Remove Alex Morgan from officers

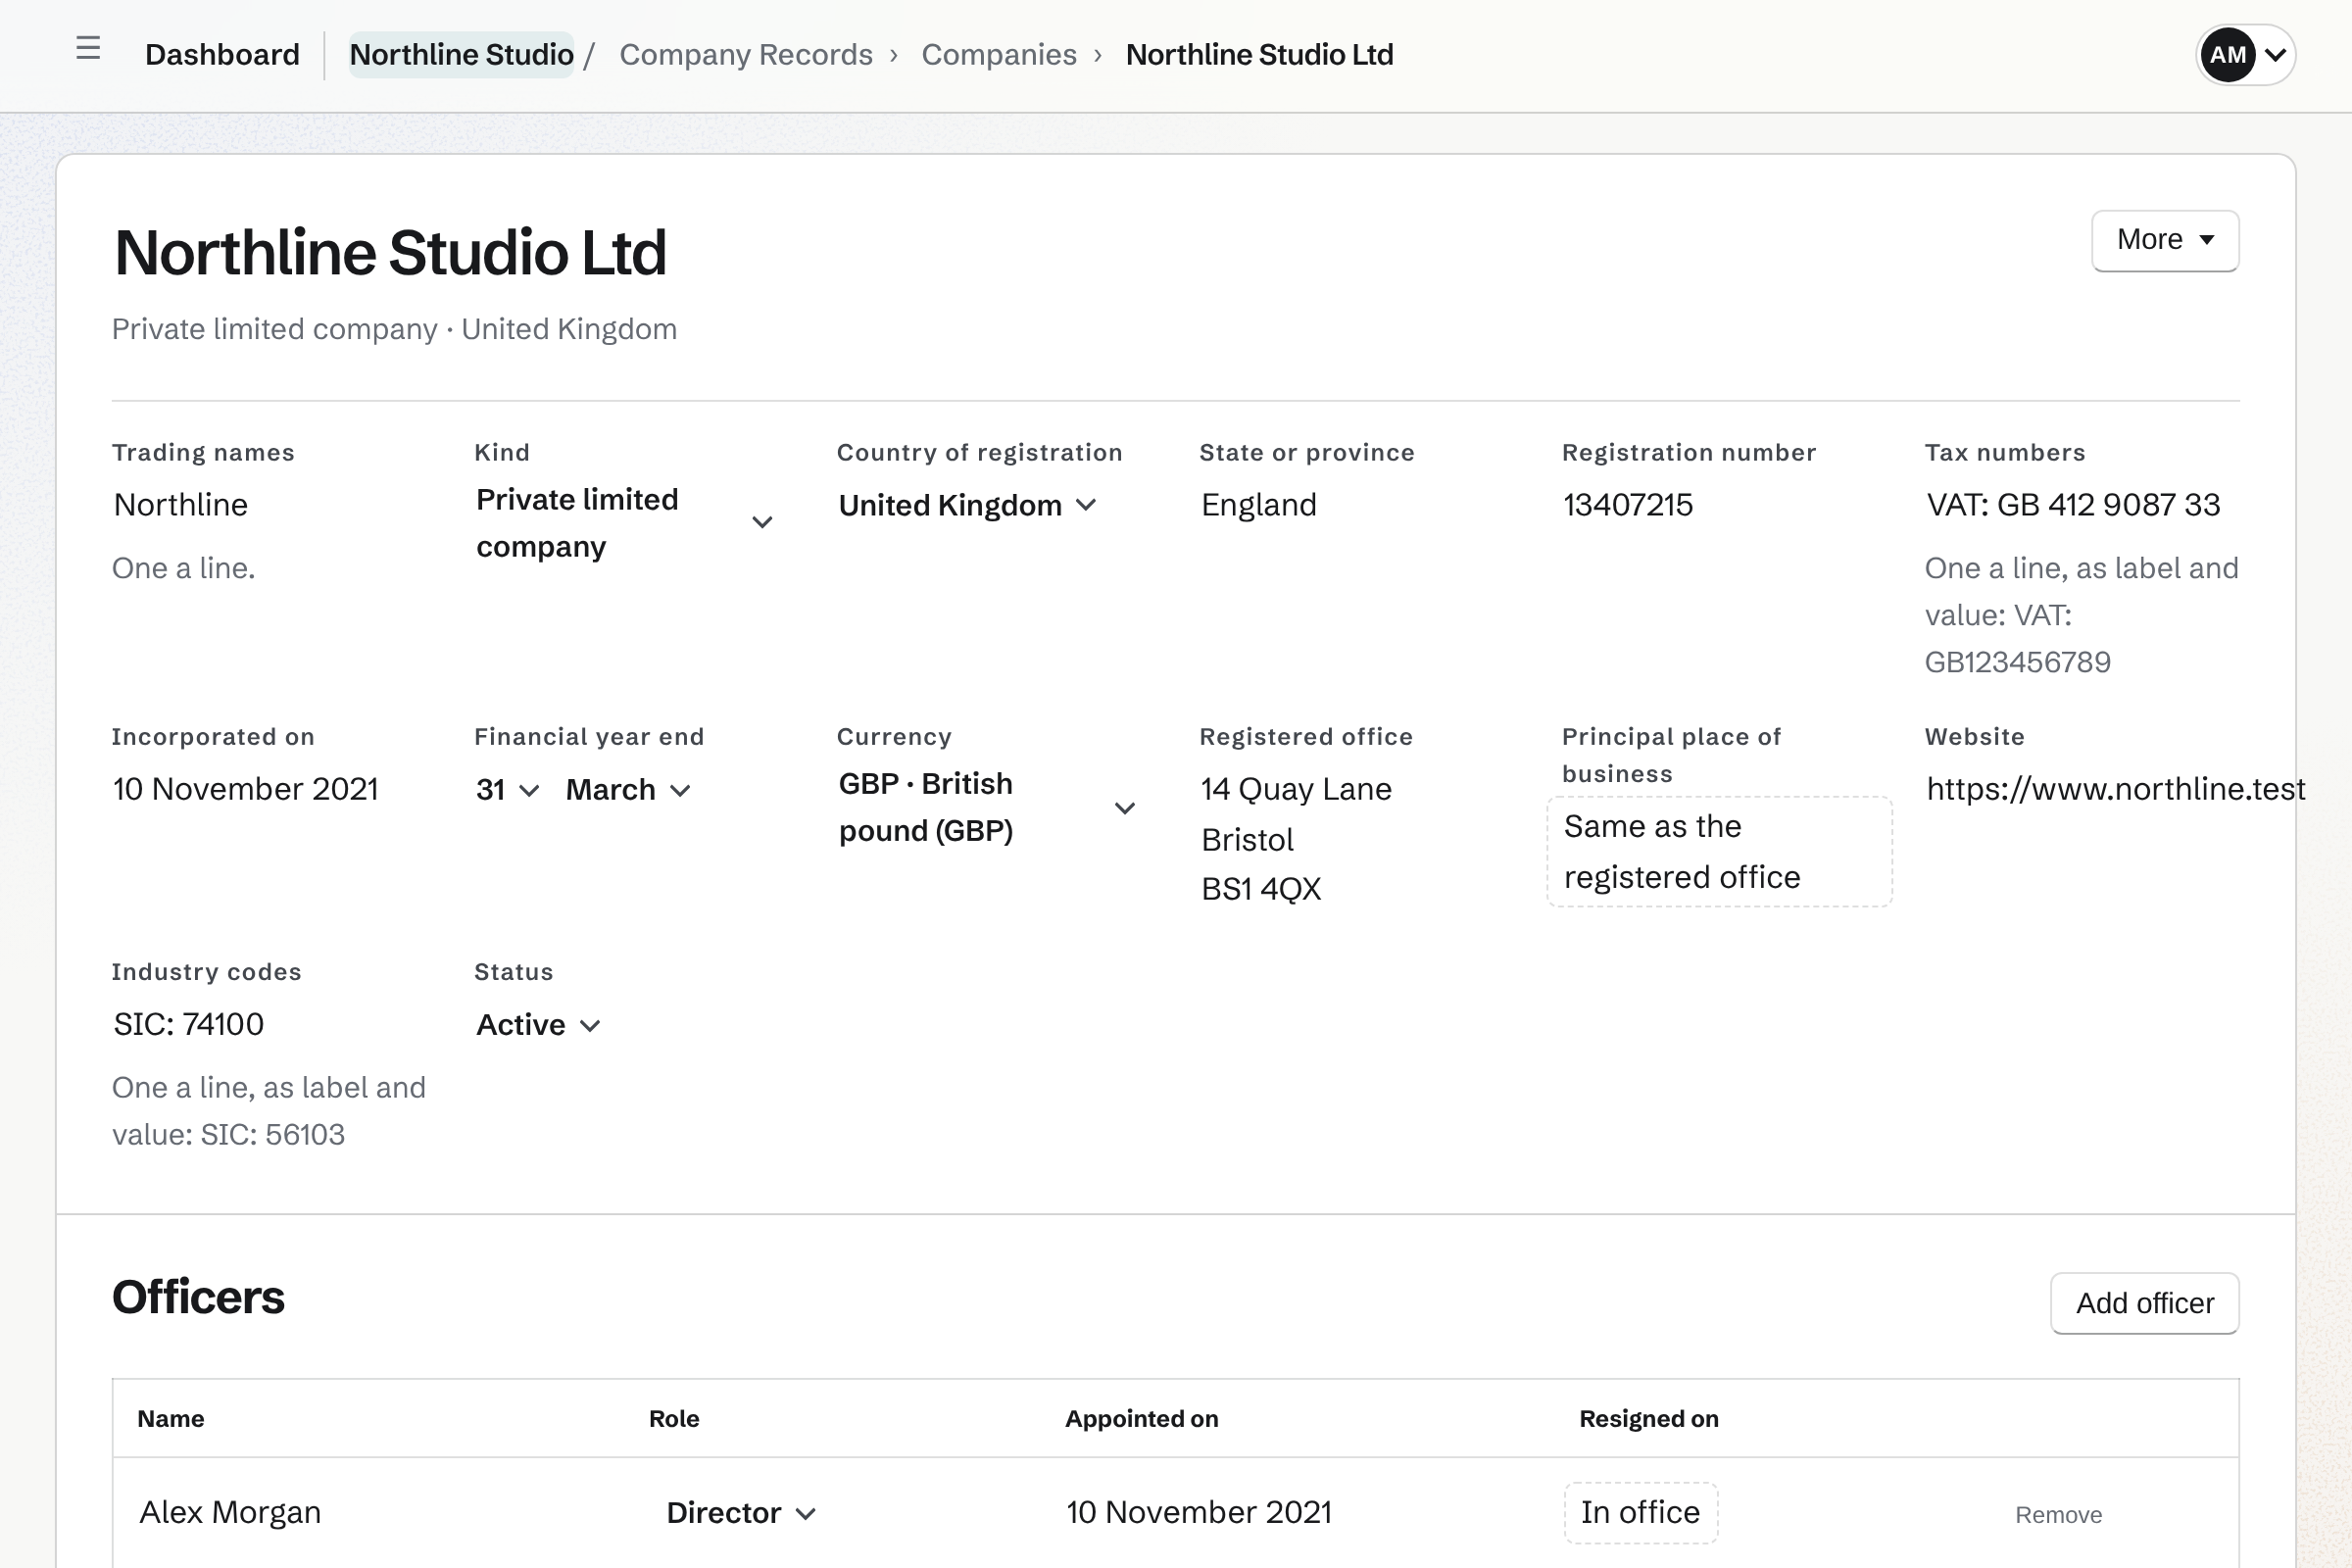(x=2058, y=1515)
